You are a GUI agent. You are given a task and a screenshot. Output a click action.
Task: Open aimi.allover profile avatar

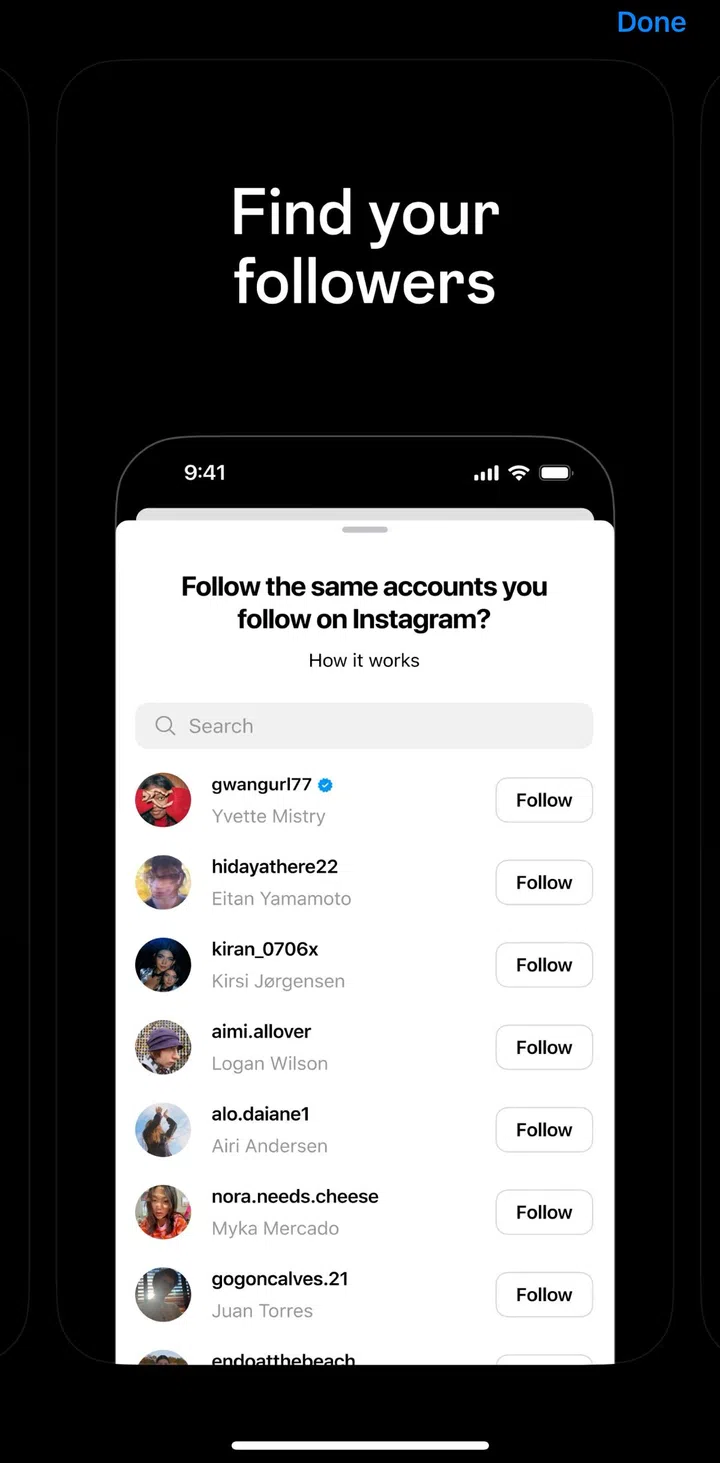point(163,1047)
